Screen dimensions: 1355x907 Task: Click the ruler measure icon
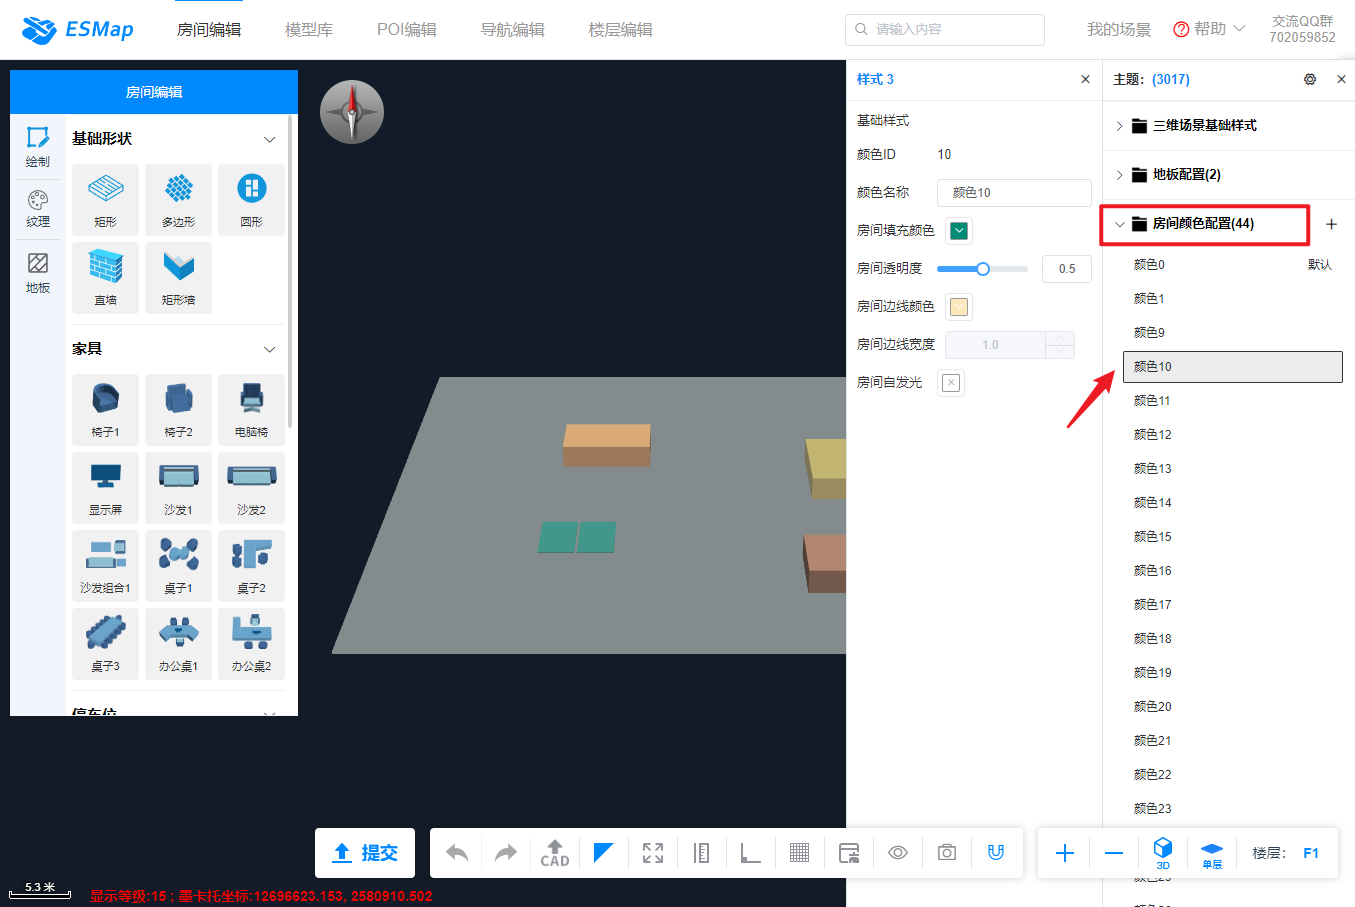point(702,853)
